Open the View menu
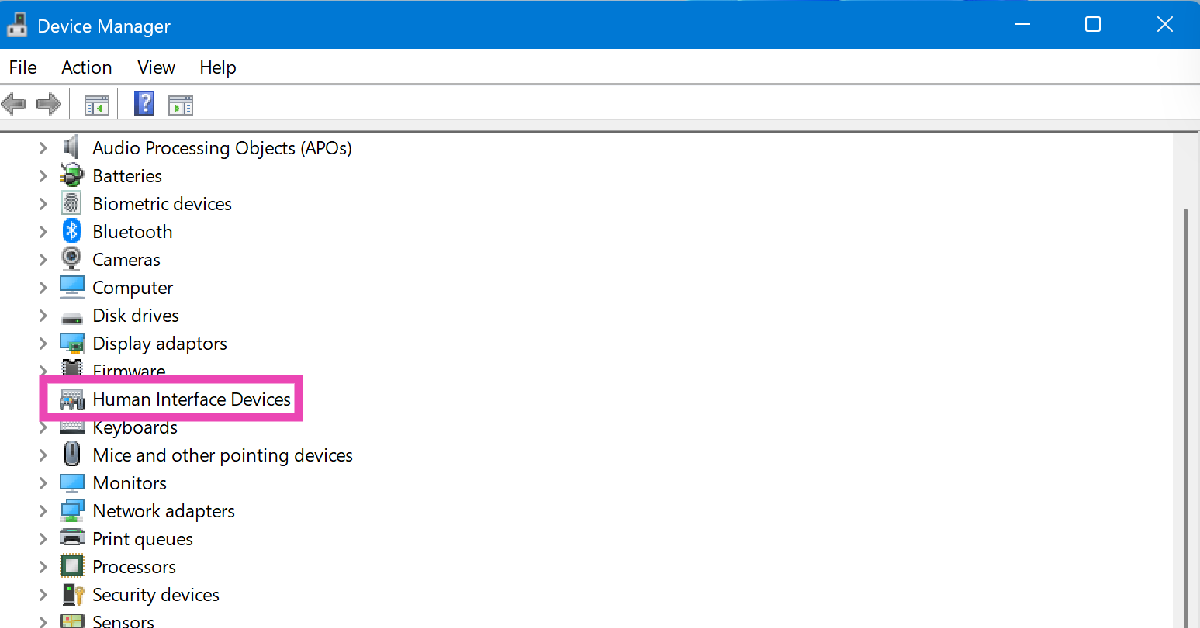The width and height of the screenshot is (1200, 628). coord(156,67)
